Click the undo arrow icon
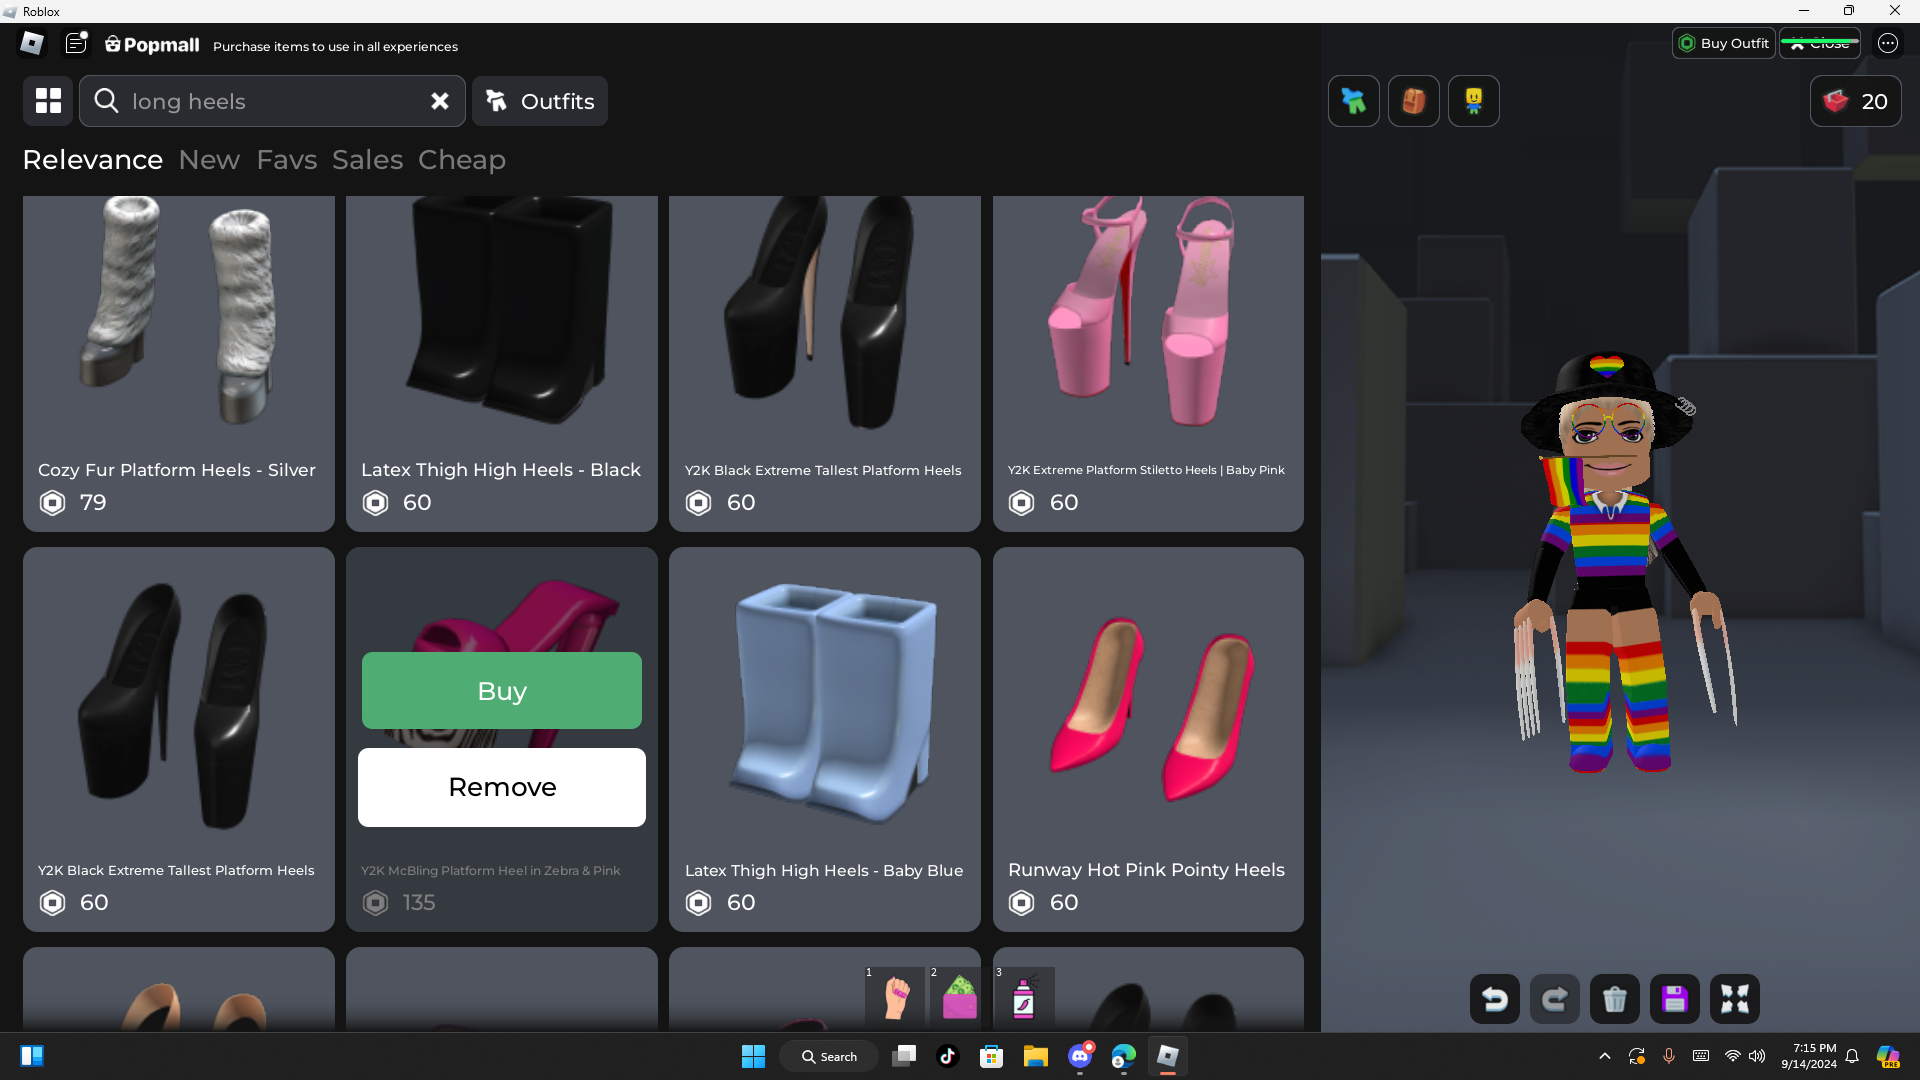Screen dimensions: 1920x1080 pyautogui.click(x=1494, y=999)
